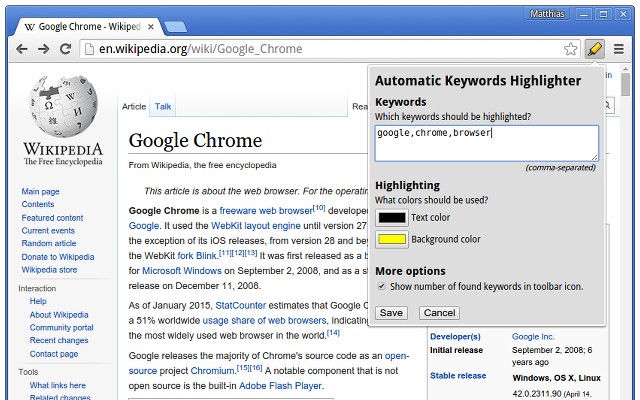Screen dimensions: 640x400
Task: Maximize the Chrome window
Action: [603, 14]
